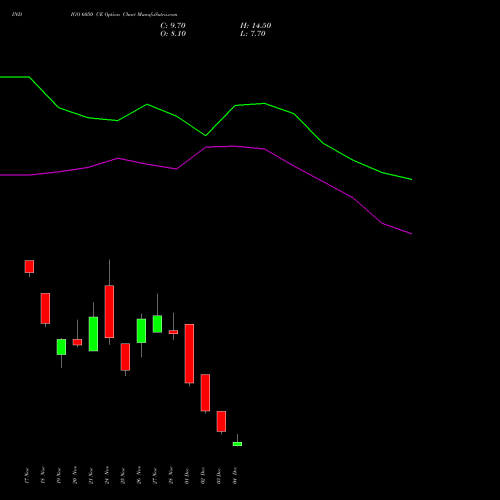Click the 18 Nov date label
This screenshot has height=500, width=500.
coord(43,475)
